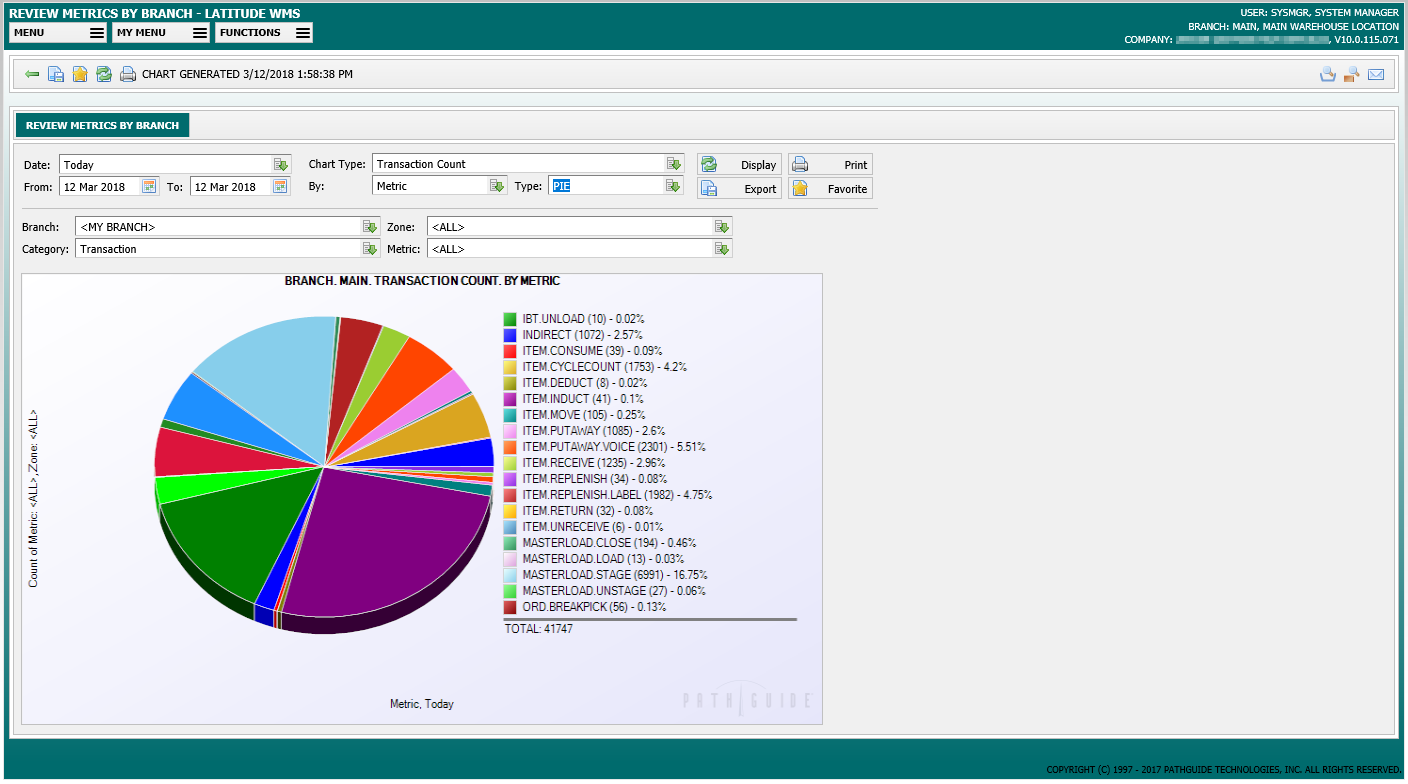Click the bin search magnifier icon
The width and height of the screenshot is (1408, 784).
(1328, 74)
